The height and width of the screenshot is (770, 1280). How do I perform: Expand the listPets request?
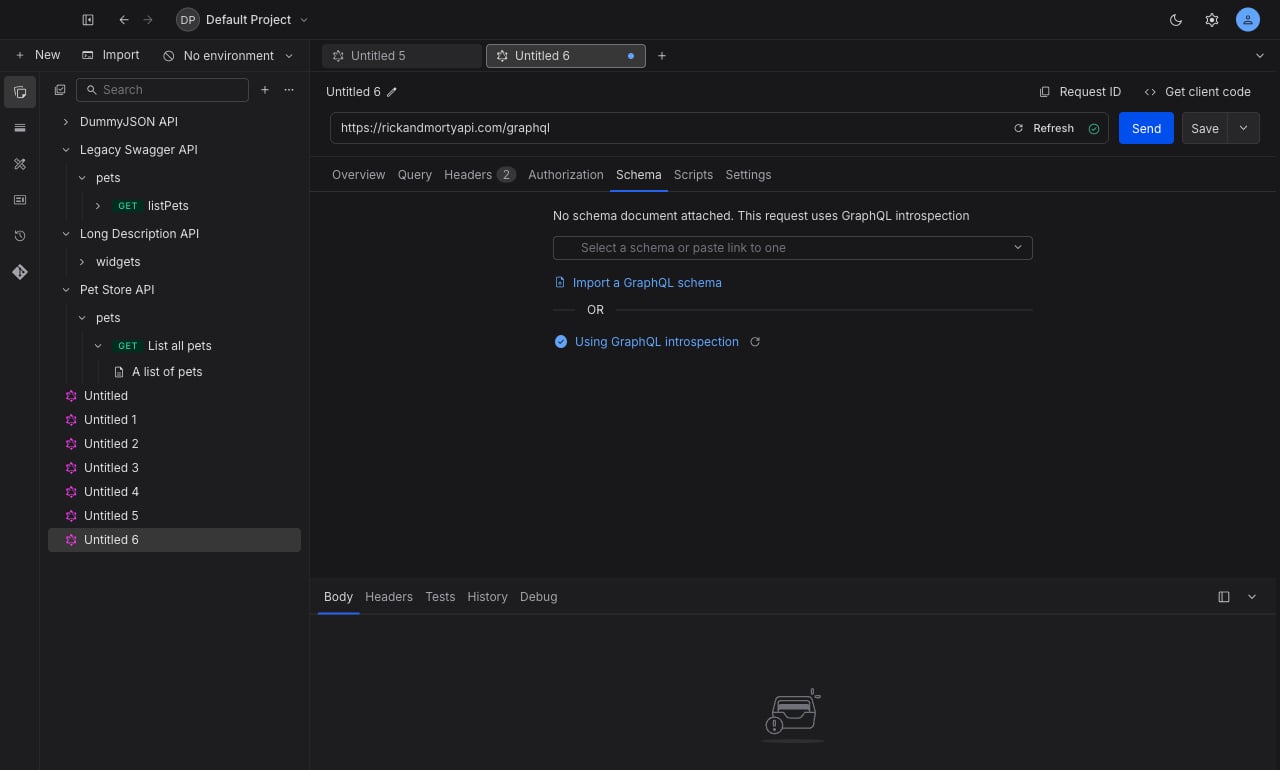pos(98,206)
